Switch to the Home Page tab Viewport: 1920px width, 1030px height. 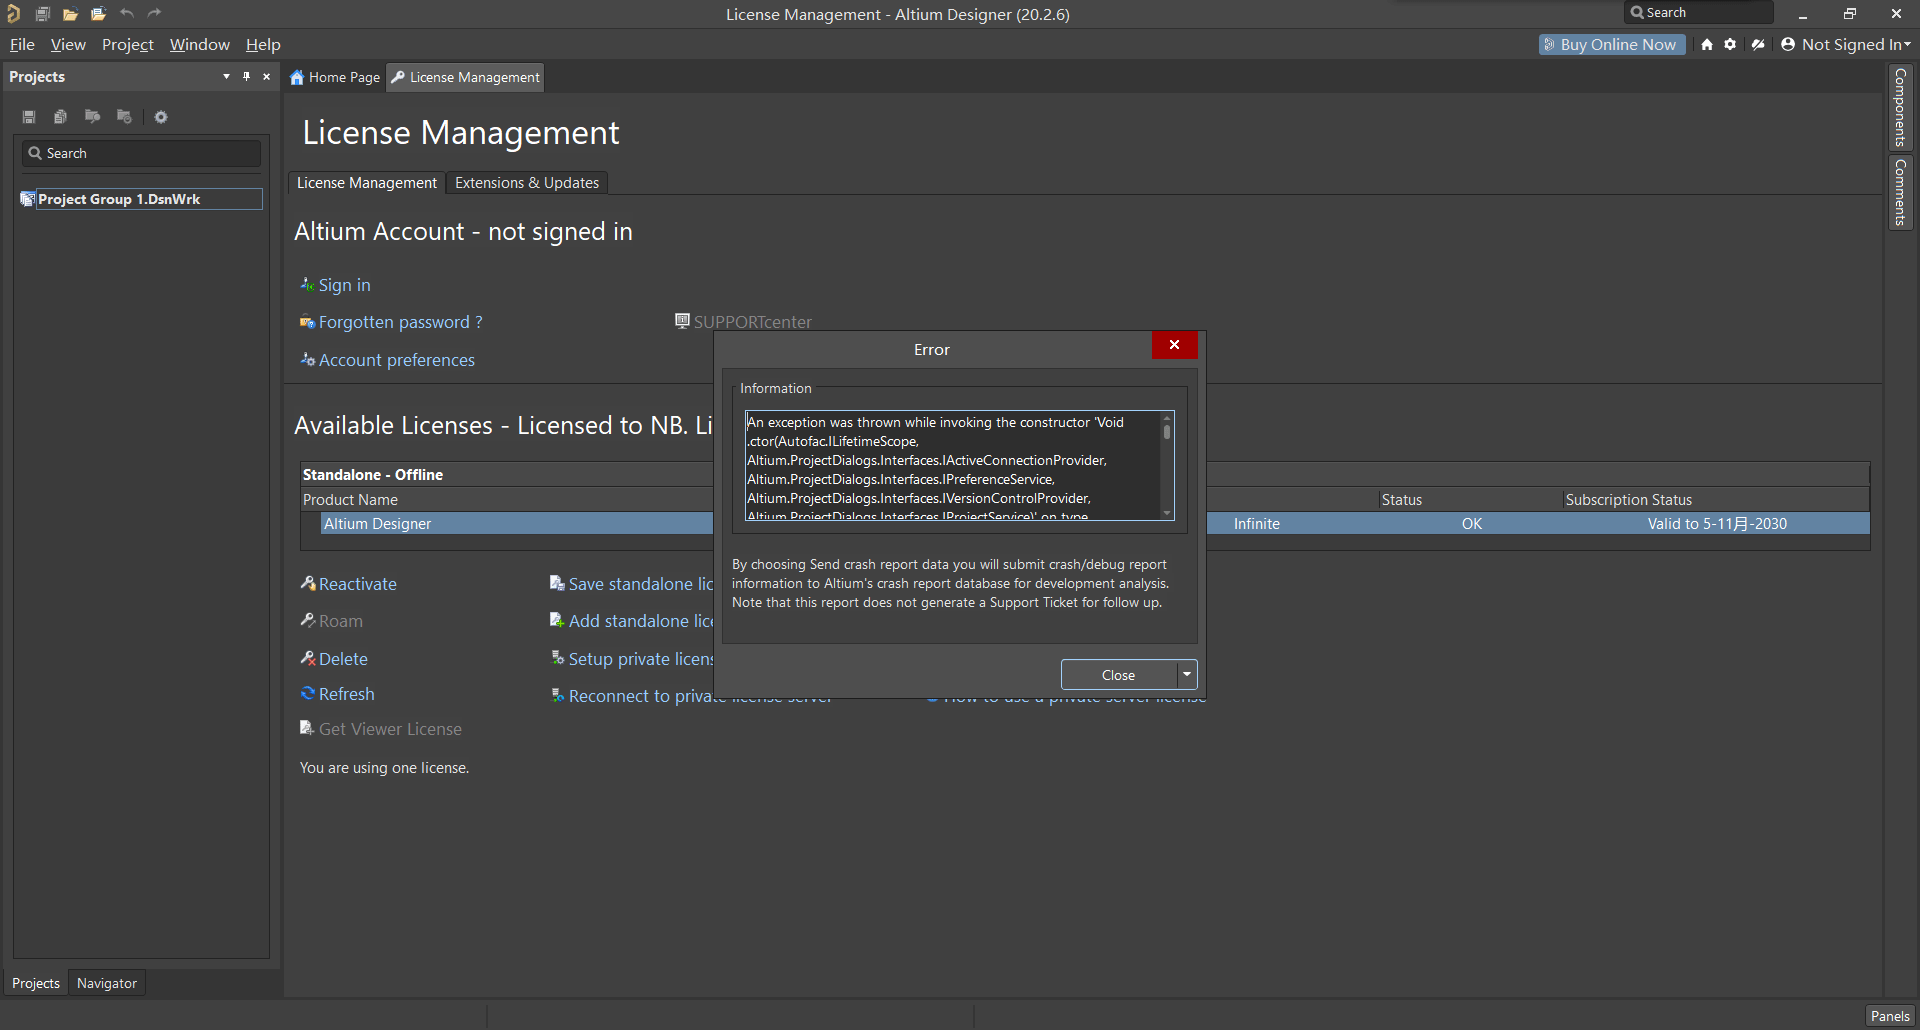pyautogui.click(x=335, y=77)
